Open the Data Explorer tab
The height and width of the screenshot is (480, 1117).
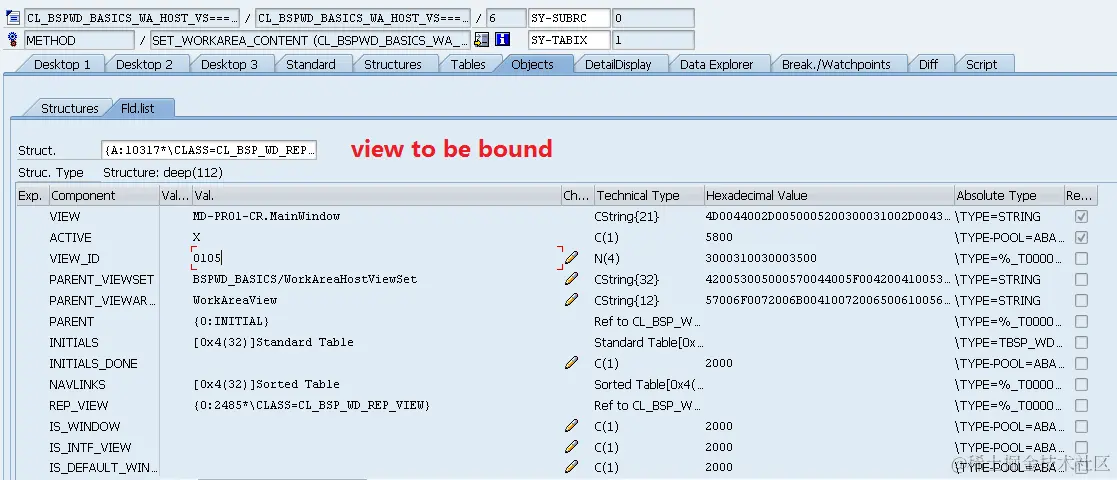point(716,64)
